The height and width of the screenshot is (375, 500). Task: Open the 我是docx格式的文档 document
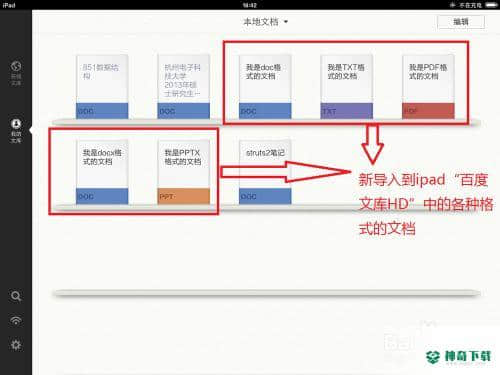(102, 172)
